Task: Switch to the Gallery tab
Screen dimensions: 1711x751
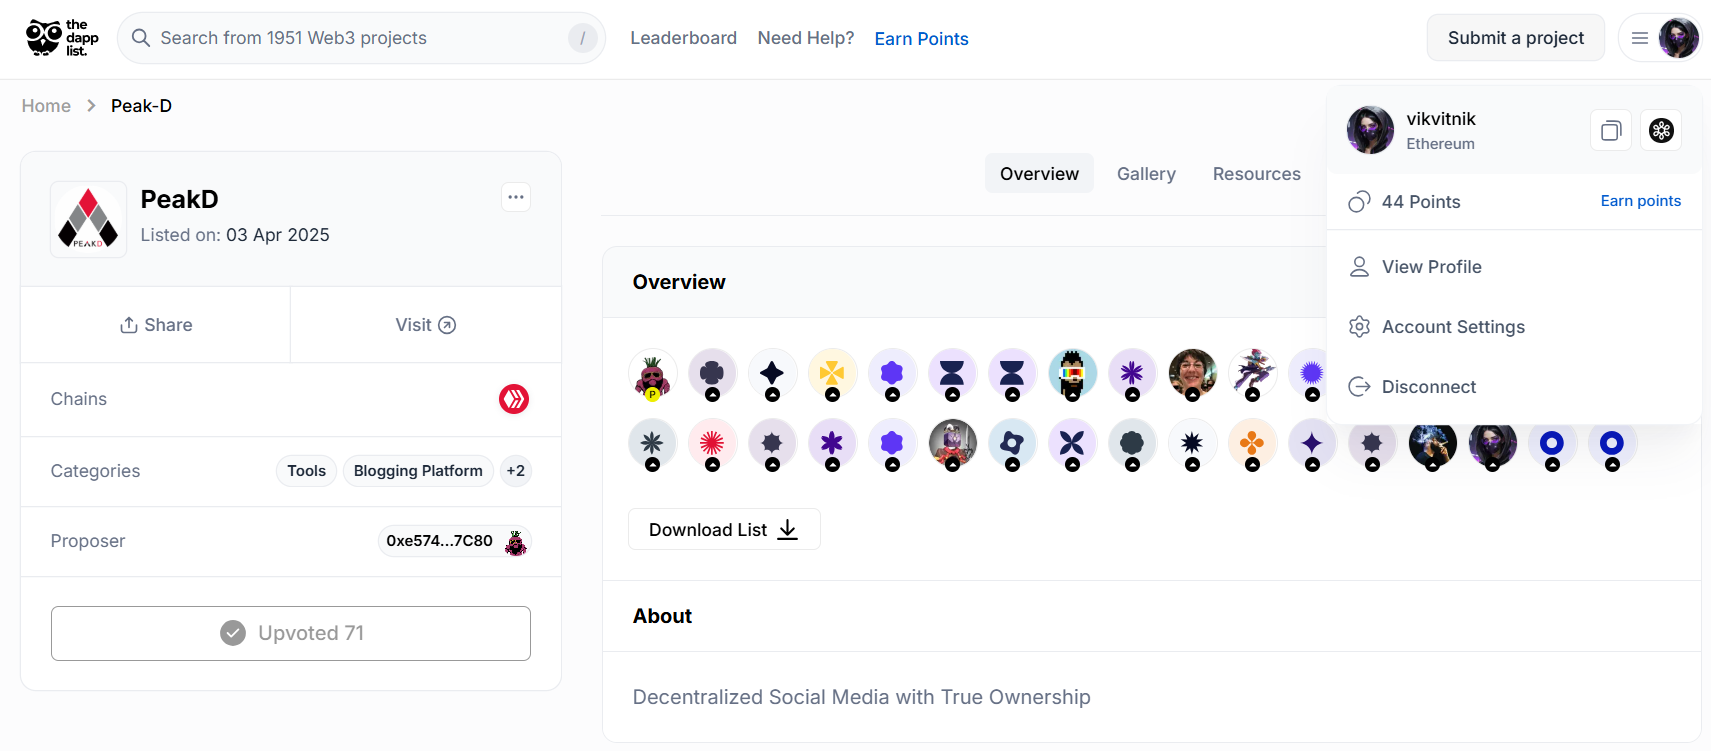Action: click(x=1146, y=174)
